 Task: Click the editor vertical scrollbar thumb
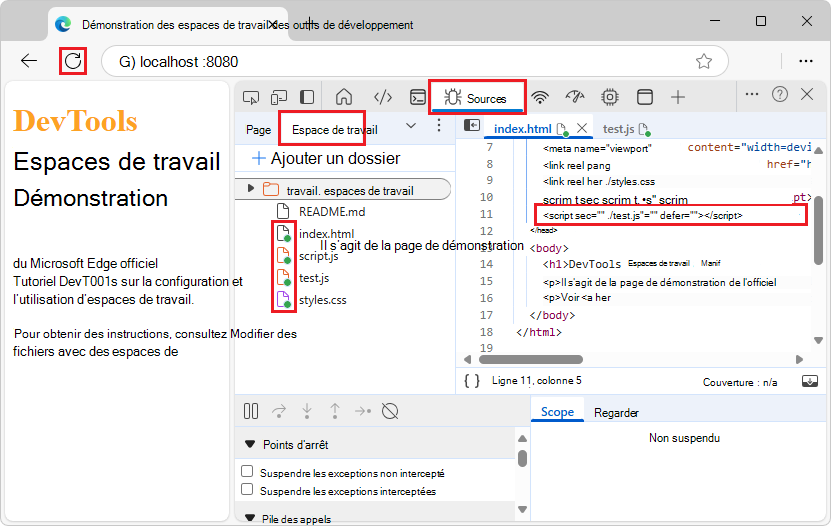[818, 230]
